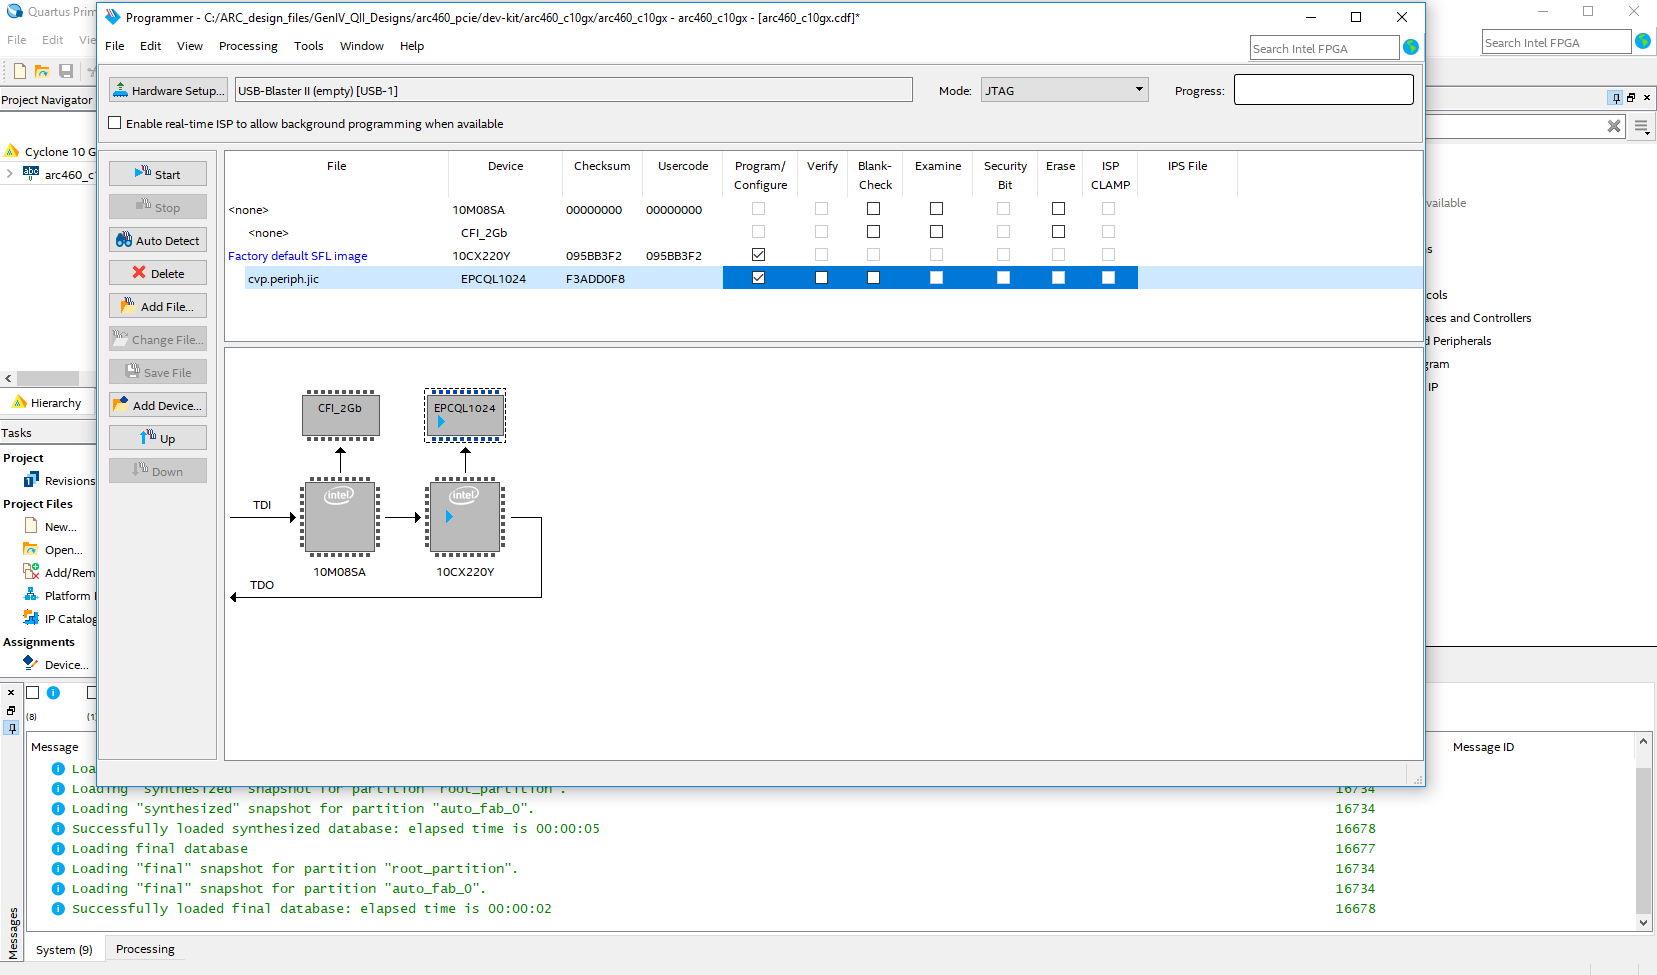1657x975 pixels.
Task: Open Hardware Setup
Action: [168, 90]
